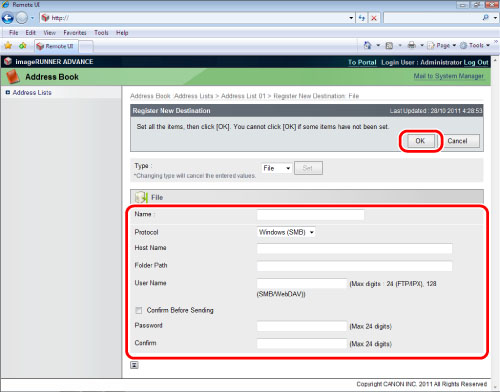Click the Log Out link
The width and height of the screenshot is (500, 392).
point(476,62)
